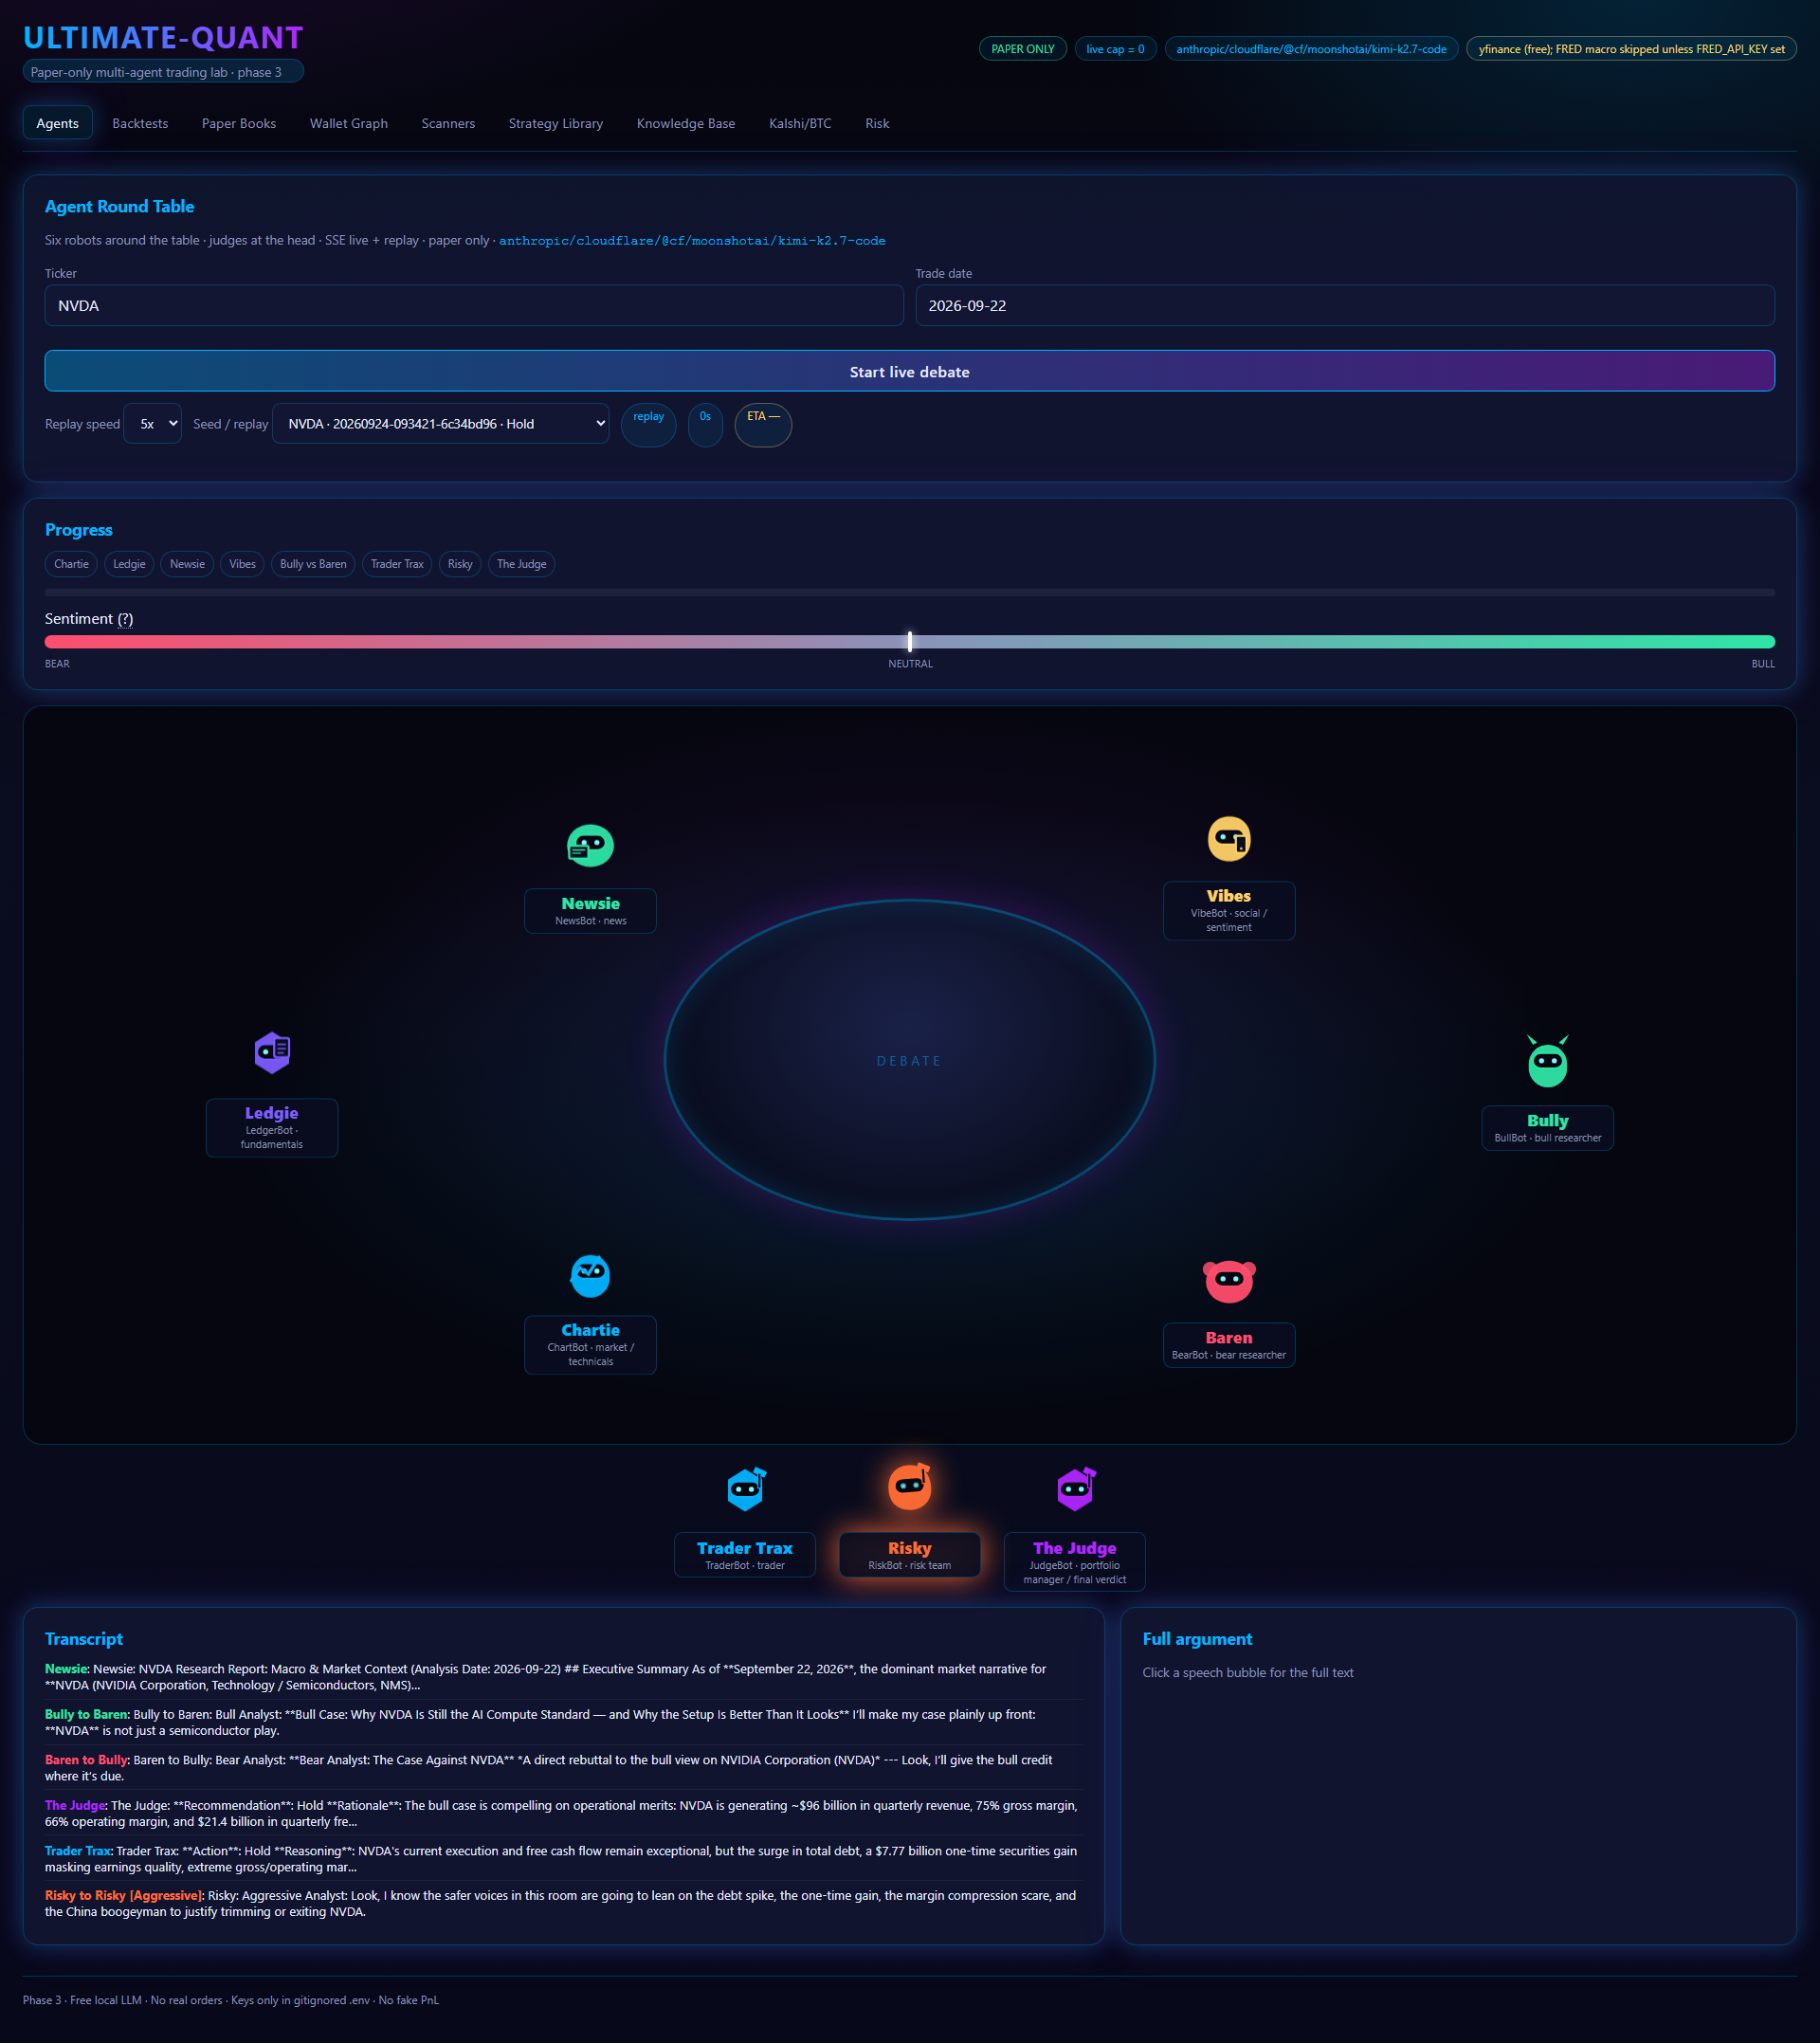Viewport: 1820px width, 2043px height.
Task: Open the Risk tab
Action: 877,123
